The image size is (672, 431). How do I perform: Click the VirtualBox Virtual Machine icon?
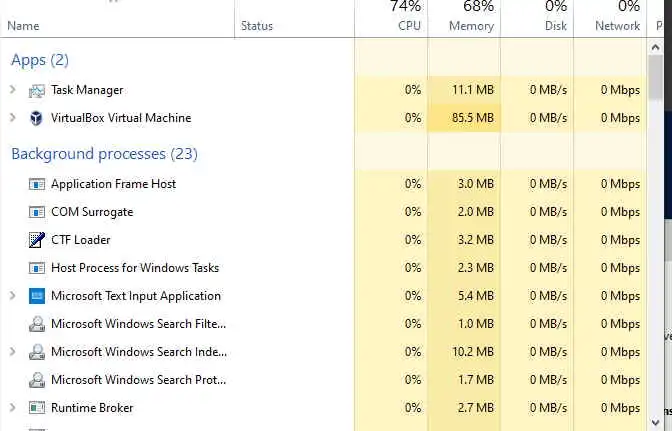pyautogui.click(x=37, y=118)
